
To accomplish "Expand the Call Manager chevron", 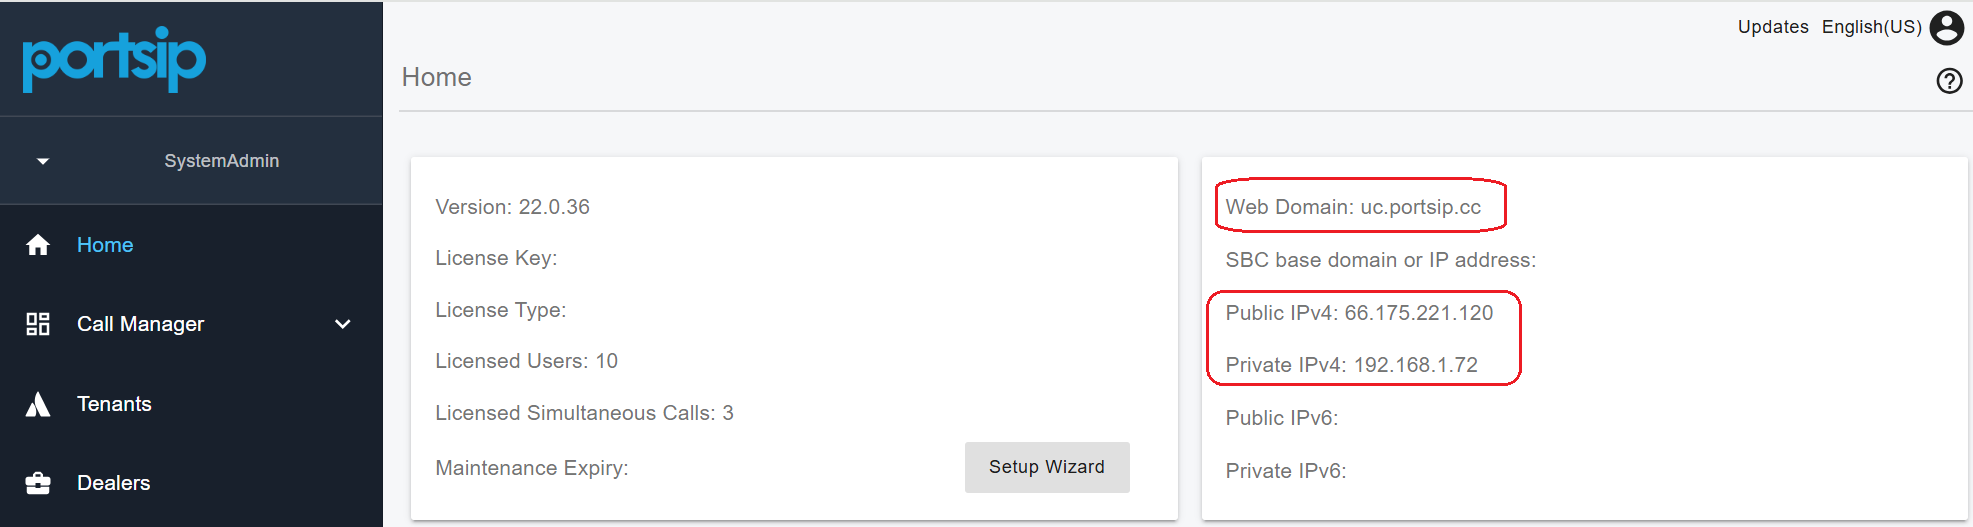I will (x=343, y=324).
